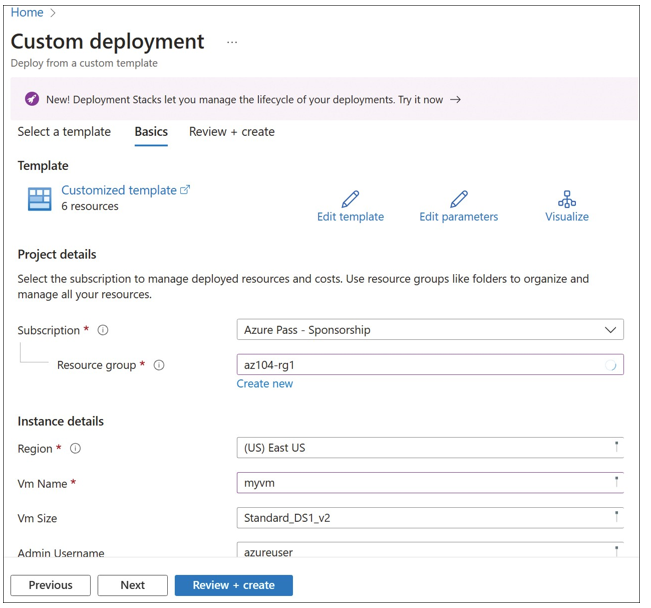Viewport: 651px width, 608px height.
Task: Click the Instance details heading
Action: click(61, 421)
